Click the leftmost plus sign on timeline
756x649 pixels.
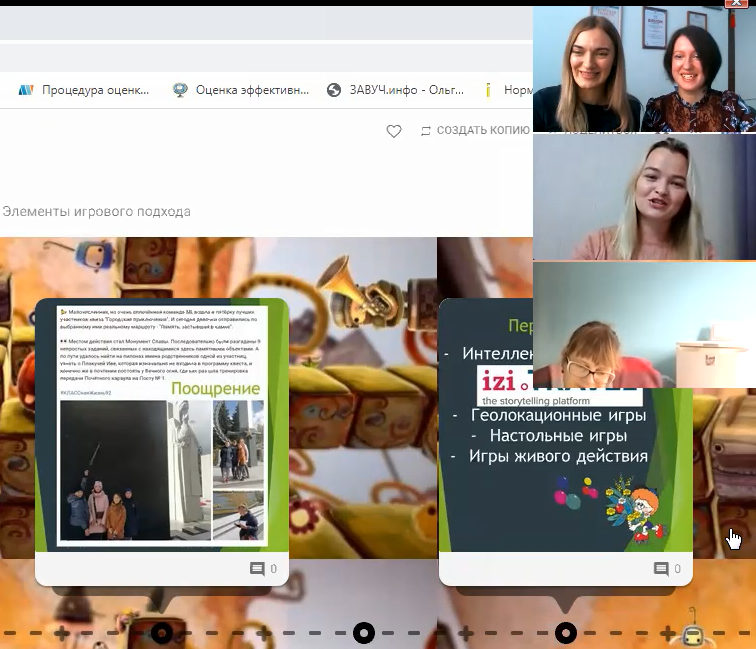61,633
